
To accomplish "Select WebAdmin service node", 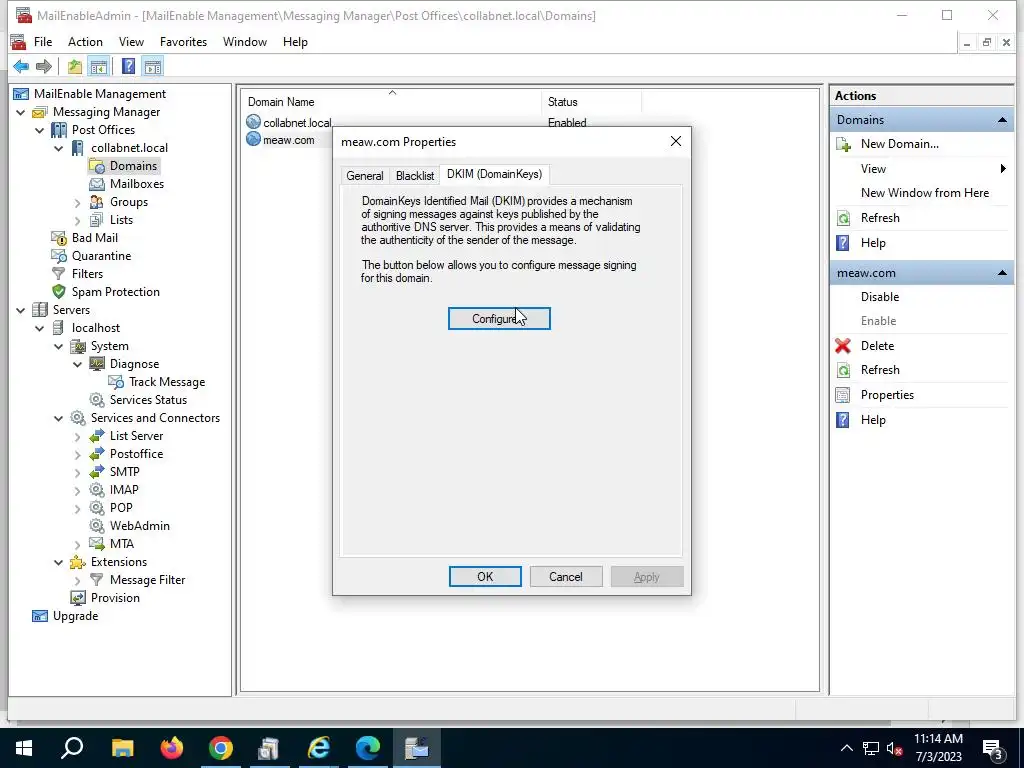I will (140, 526).
